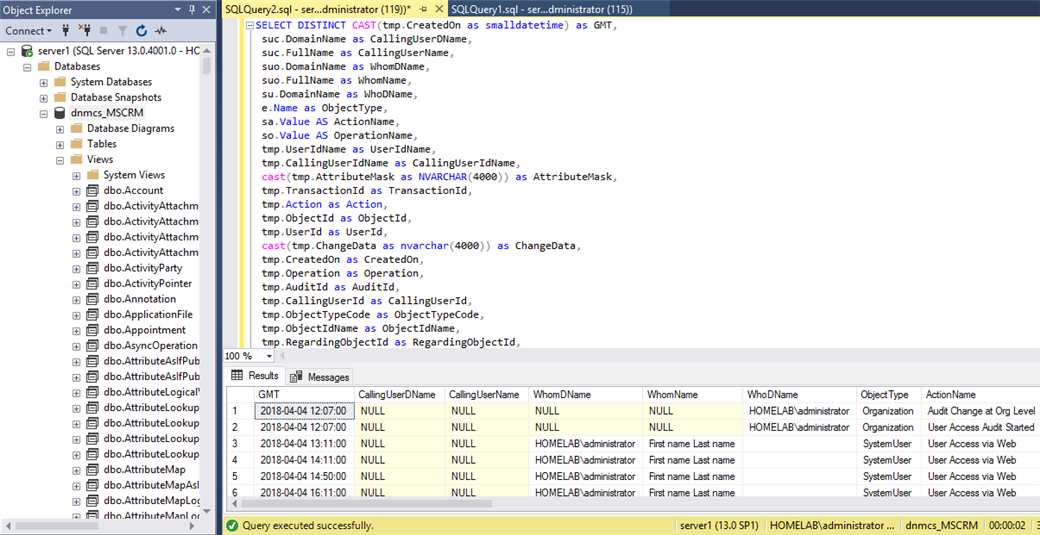1040x535 pixels.
Task: Select dbo.ActivityPointer in the tree
Action: (x=148, y=284)
